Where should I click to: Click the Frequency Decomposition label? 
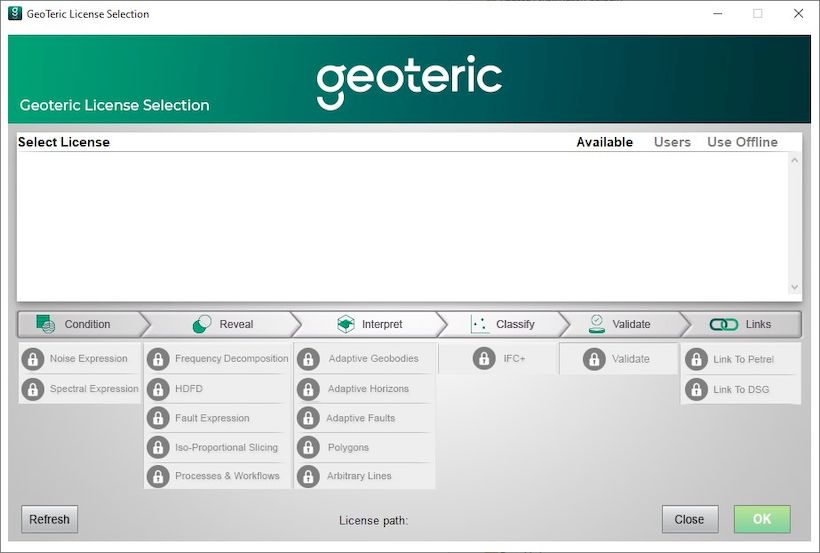point(232,359)
